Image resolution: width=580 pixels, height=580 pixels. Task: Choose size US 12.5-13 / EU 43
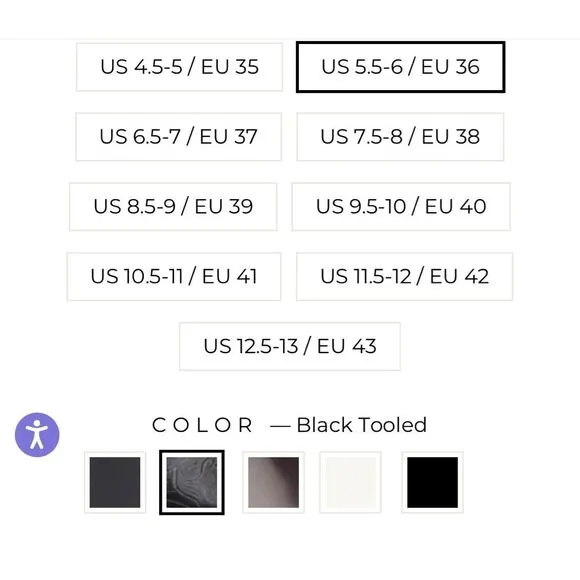[x=290, y=347]
